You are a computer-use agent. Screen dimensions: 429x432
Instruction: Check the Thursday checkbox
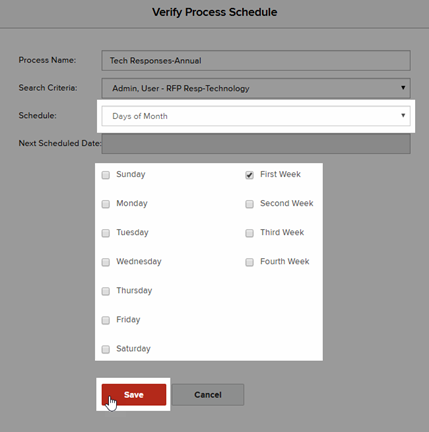(x=106, y=291)
